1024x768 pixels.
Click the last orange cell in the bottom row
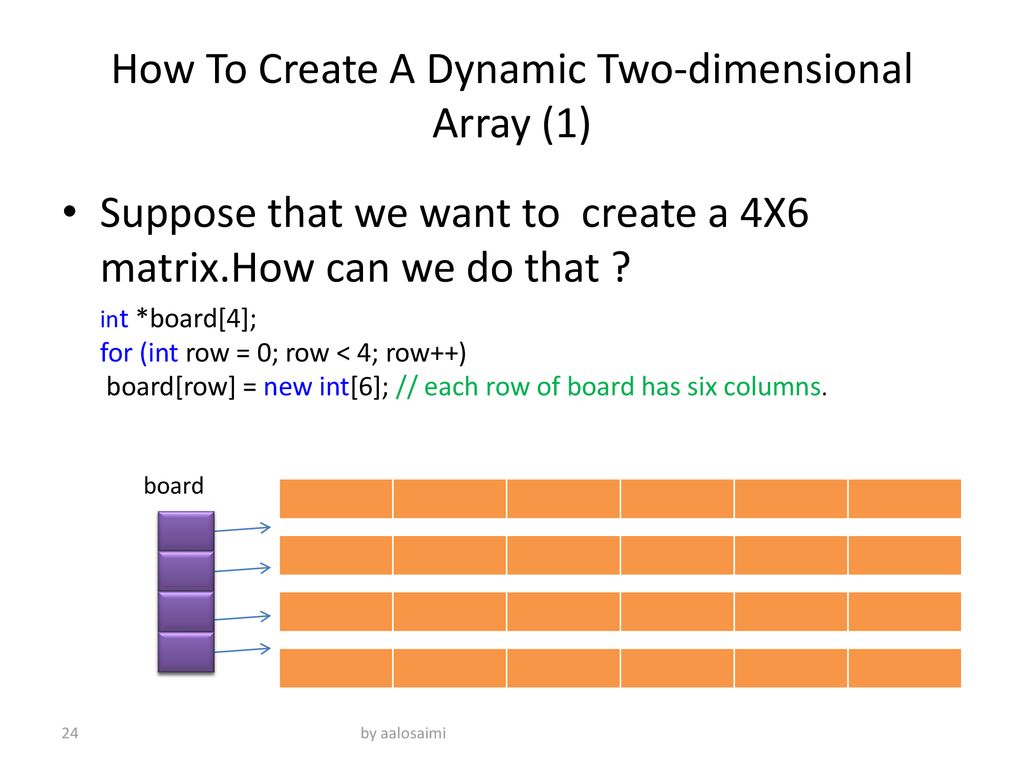coord(904,668)
